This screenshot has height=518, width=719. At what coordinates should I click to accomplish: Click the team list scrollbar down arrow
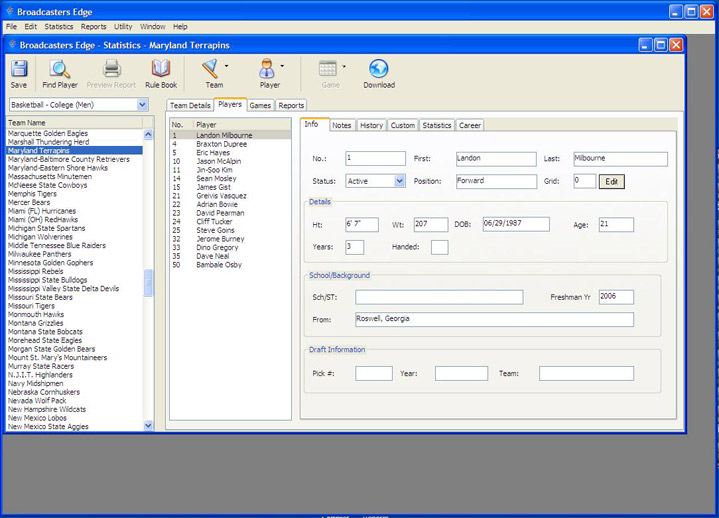coord(148,425)
